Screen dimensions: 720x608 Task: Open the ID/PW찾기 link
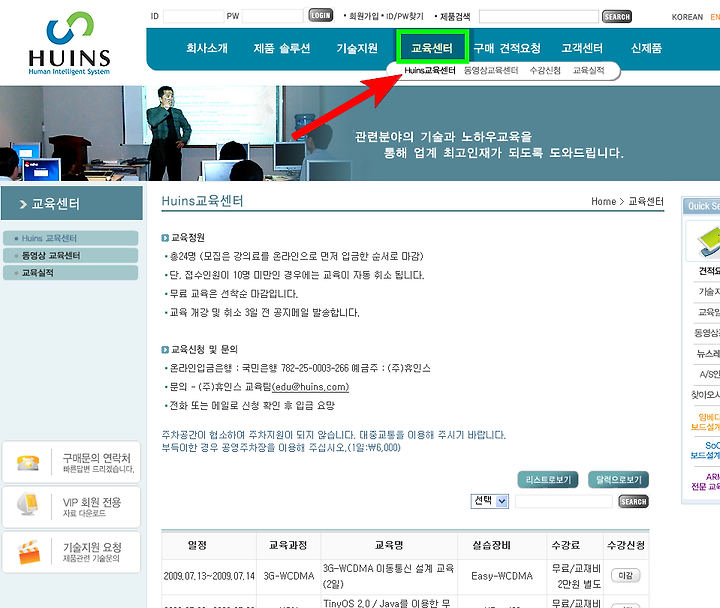pyautogui.click(x=405, y=17)
